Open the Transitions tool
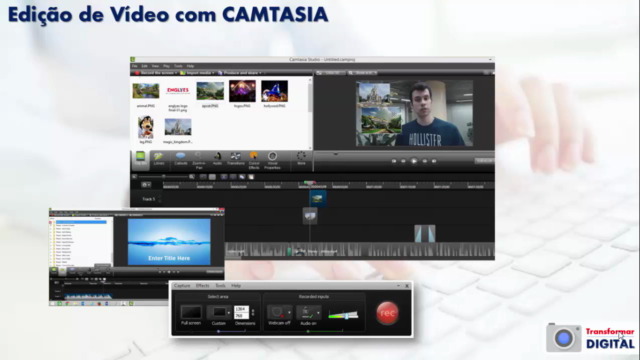640x360 pixels. coord(236,159)
